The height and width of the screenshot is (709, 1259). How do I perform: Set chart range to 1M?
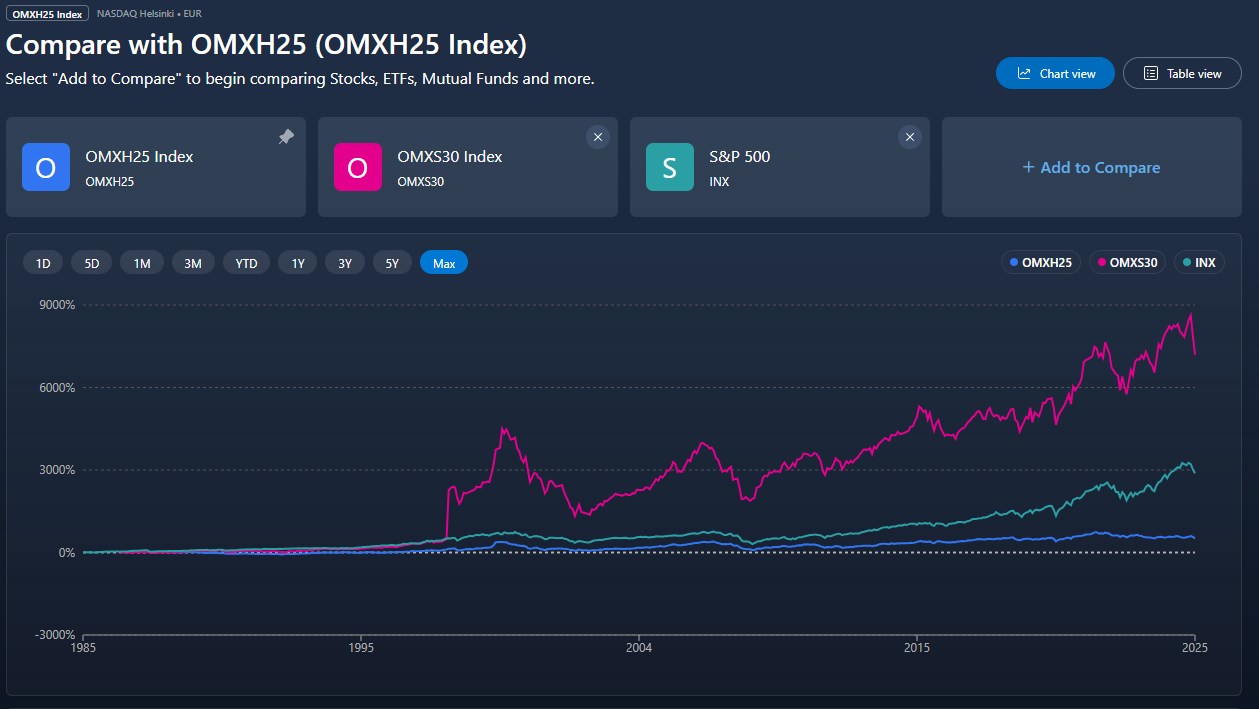tap(142, 263)
